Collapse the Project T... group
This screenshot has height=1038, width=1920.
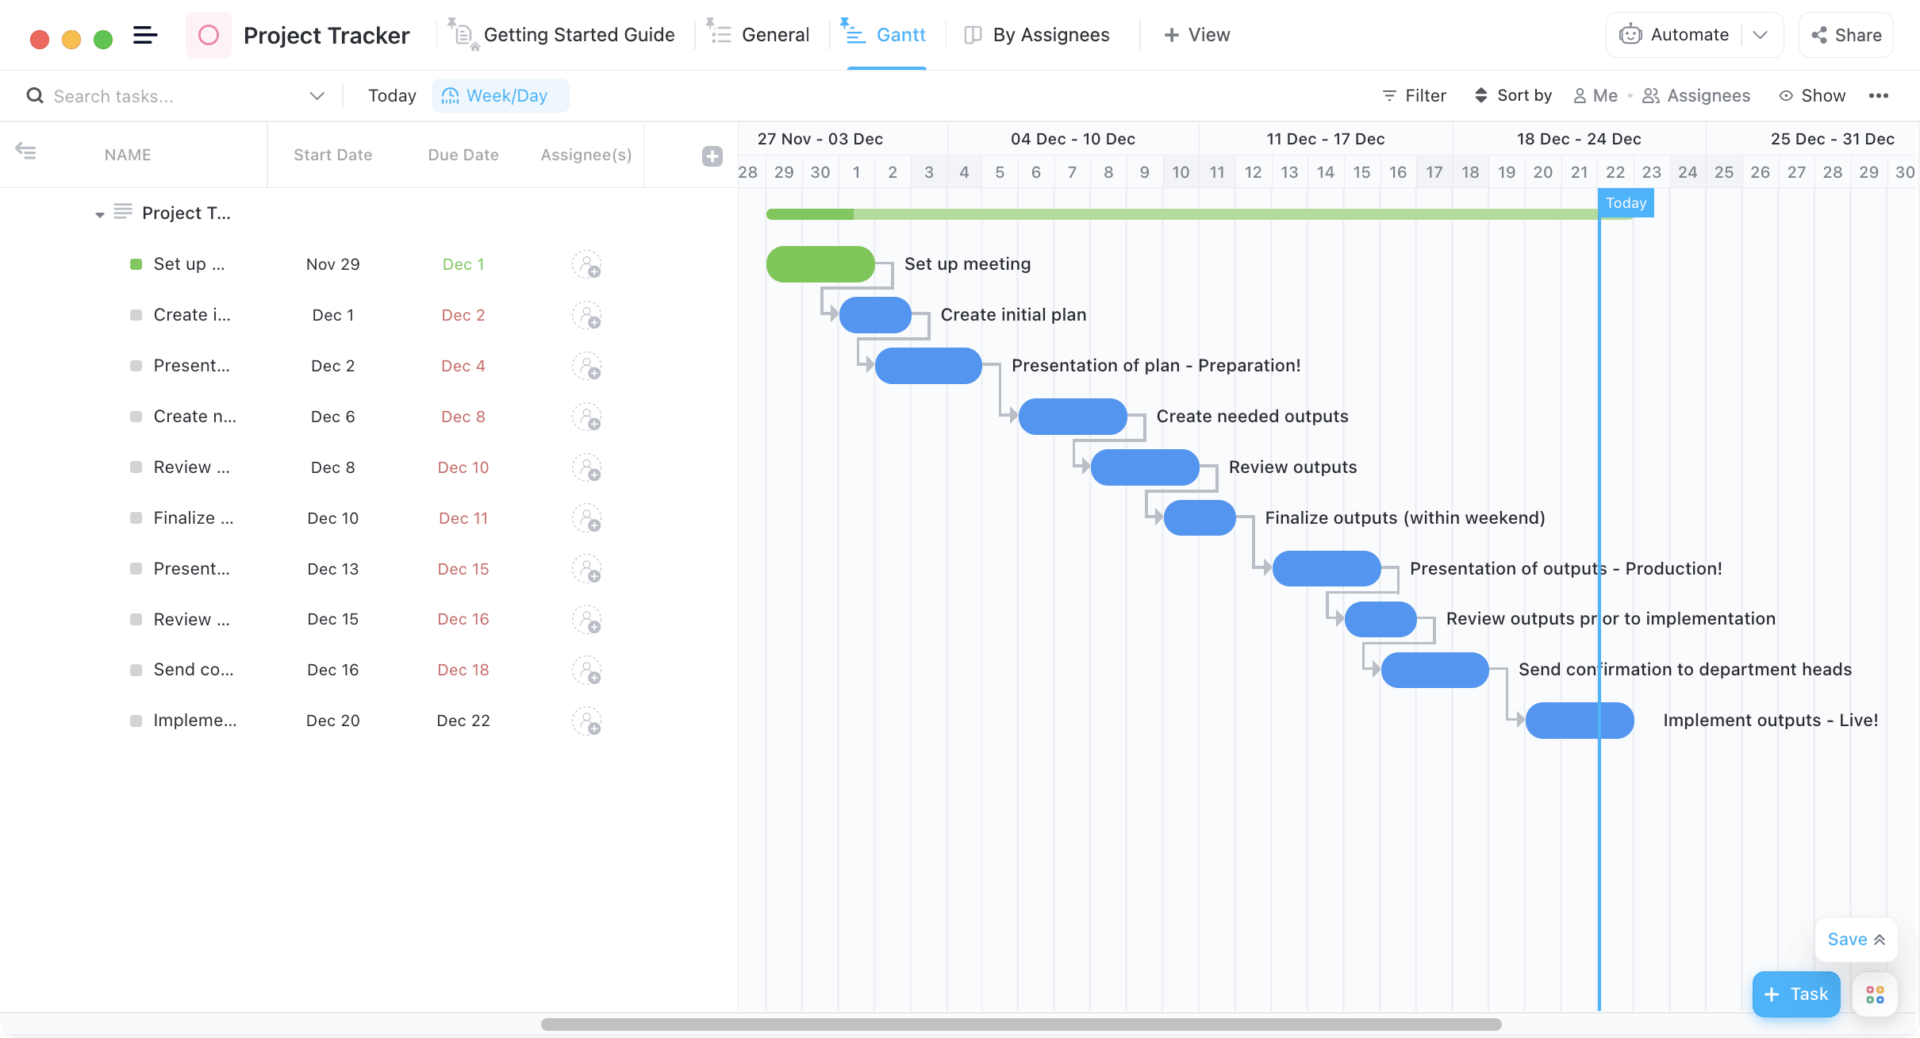click(99, 214)
